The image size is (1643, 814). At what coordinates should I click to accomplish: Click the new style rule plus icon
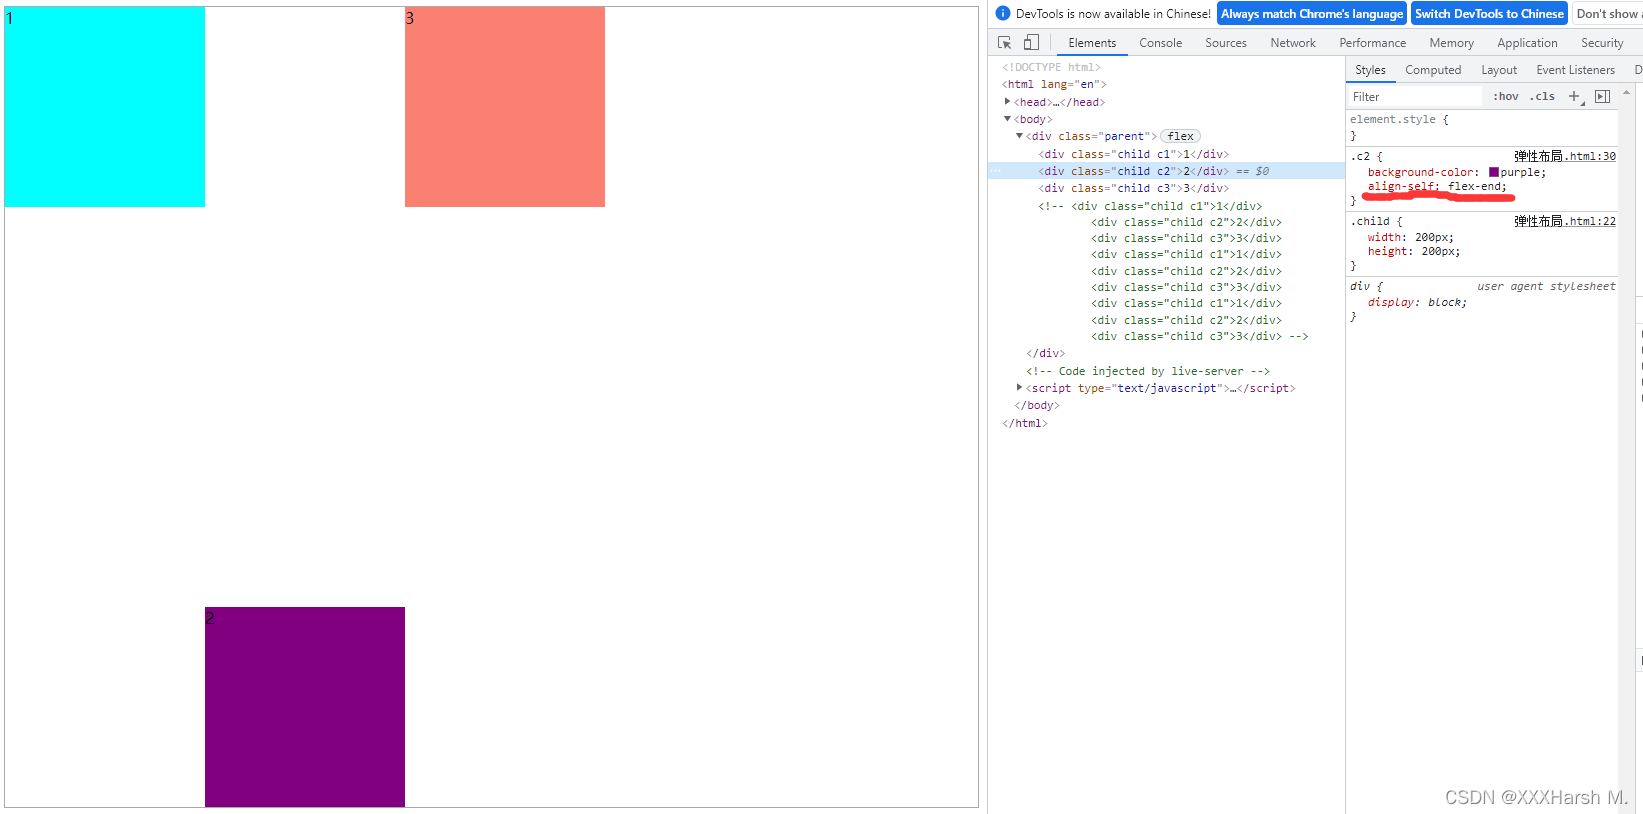pos(1574,97)
